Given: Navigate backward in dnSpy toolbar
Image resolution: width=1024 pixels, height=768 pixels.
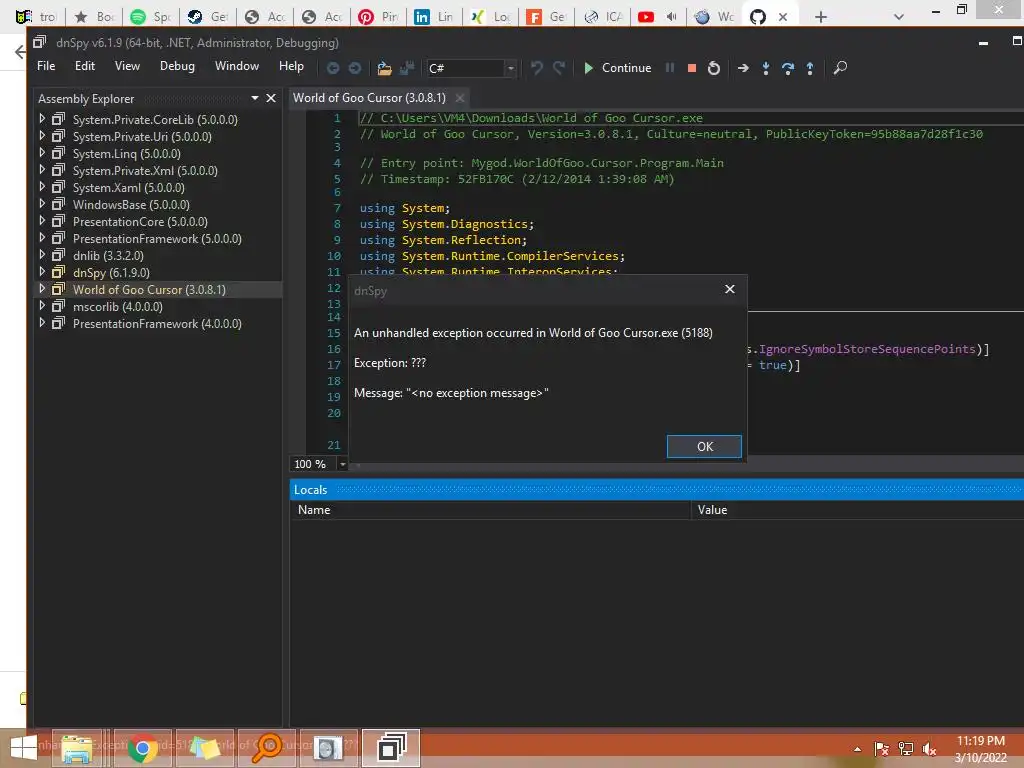Looking at the screenshot, I should (x=333, y=68).
